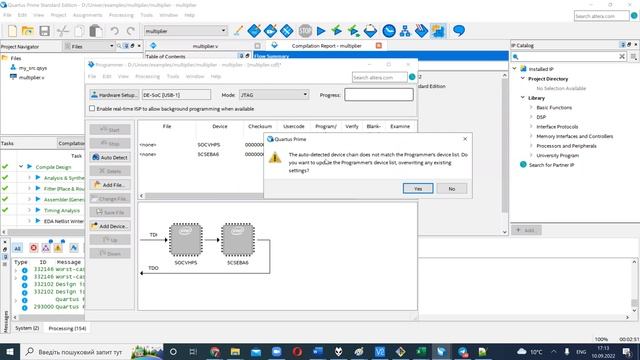Click the round blue timing analyzer icon
Viewport: 640px width, 360px height.
click(x=389, y=31)
